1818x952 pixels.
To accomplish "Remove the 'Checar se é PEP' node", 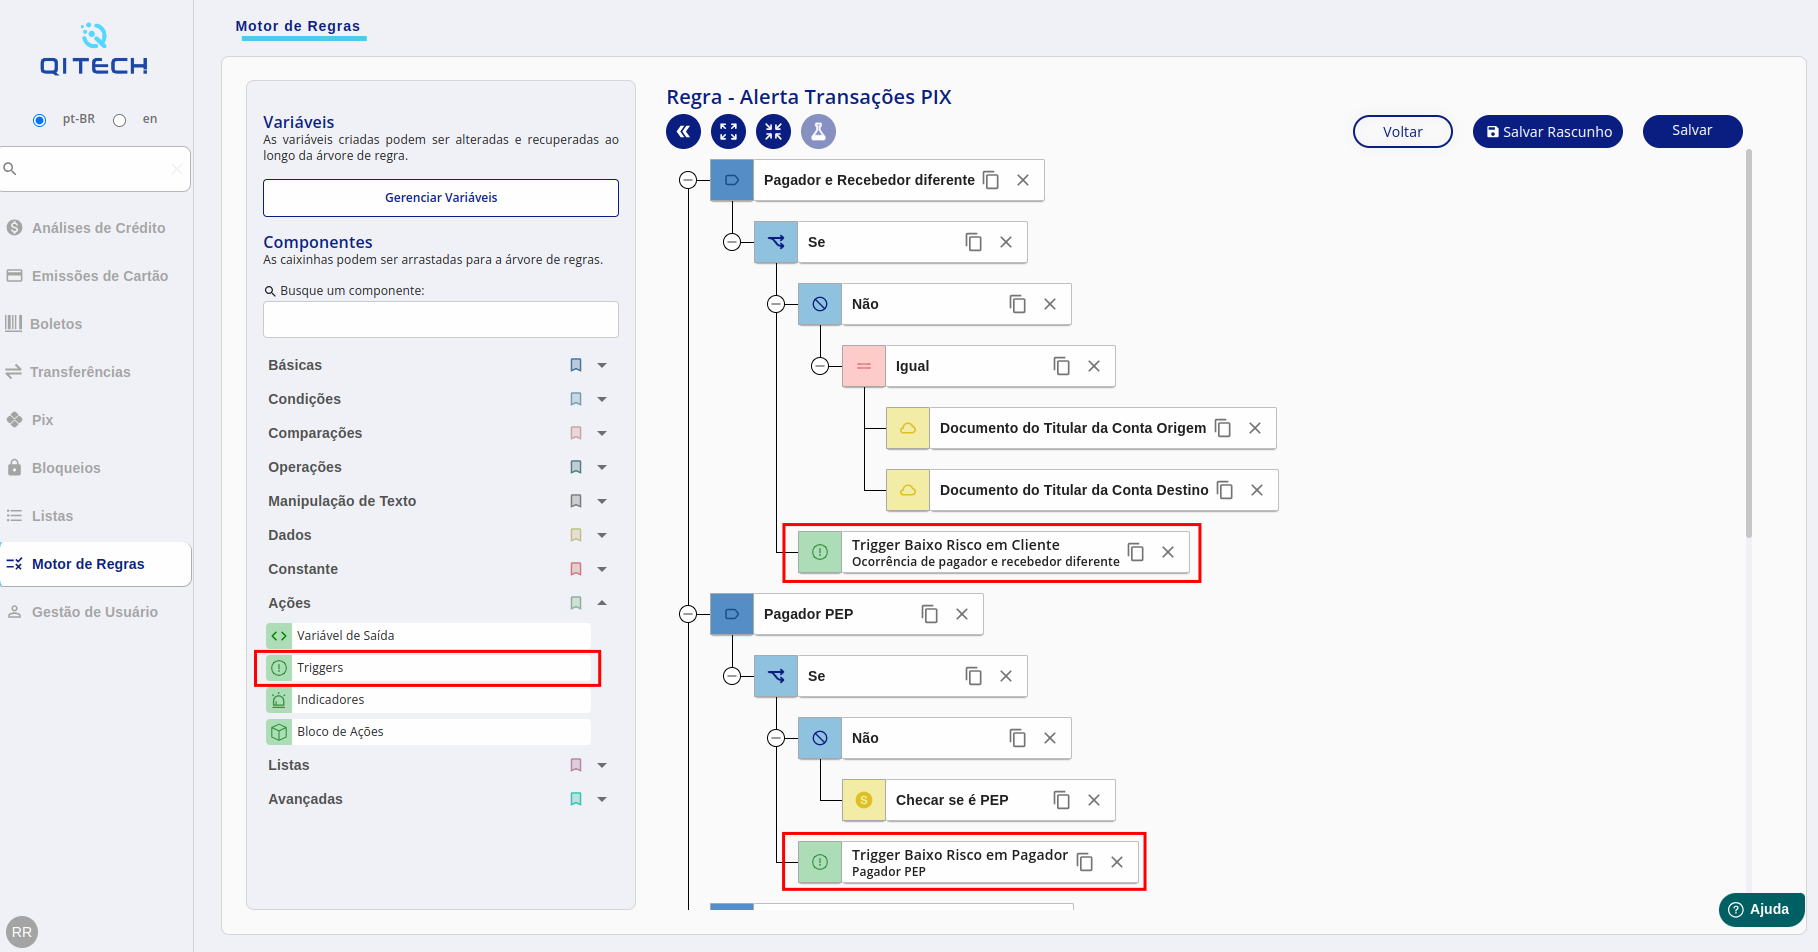I will coord(1094,800).
